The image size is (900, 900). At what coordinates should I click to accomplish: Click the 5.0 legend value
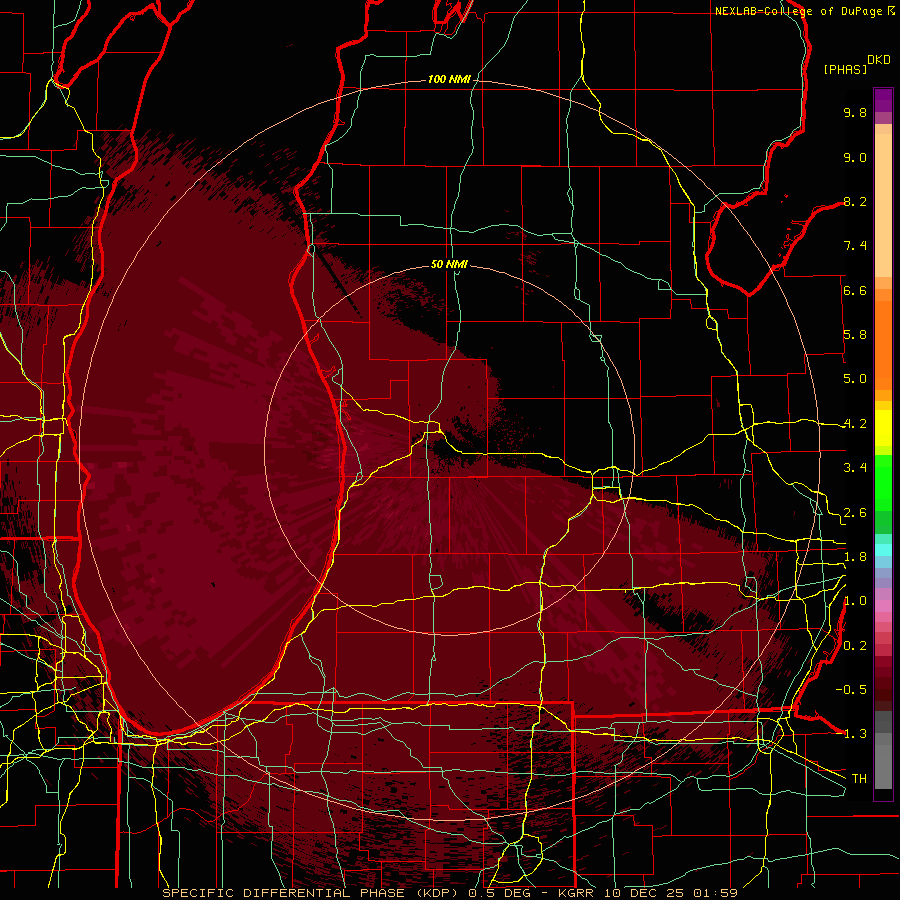pos(855,379)
